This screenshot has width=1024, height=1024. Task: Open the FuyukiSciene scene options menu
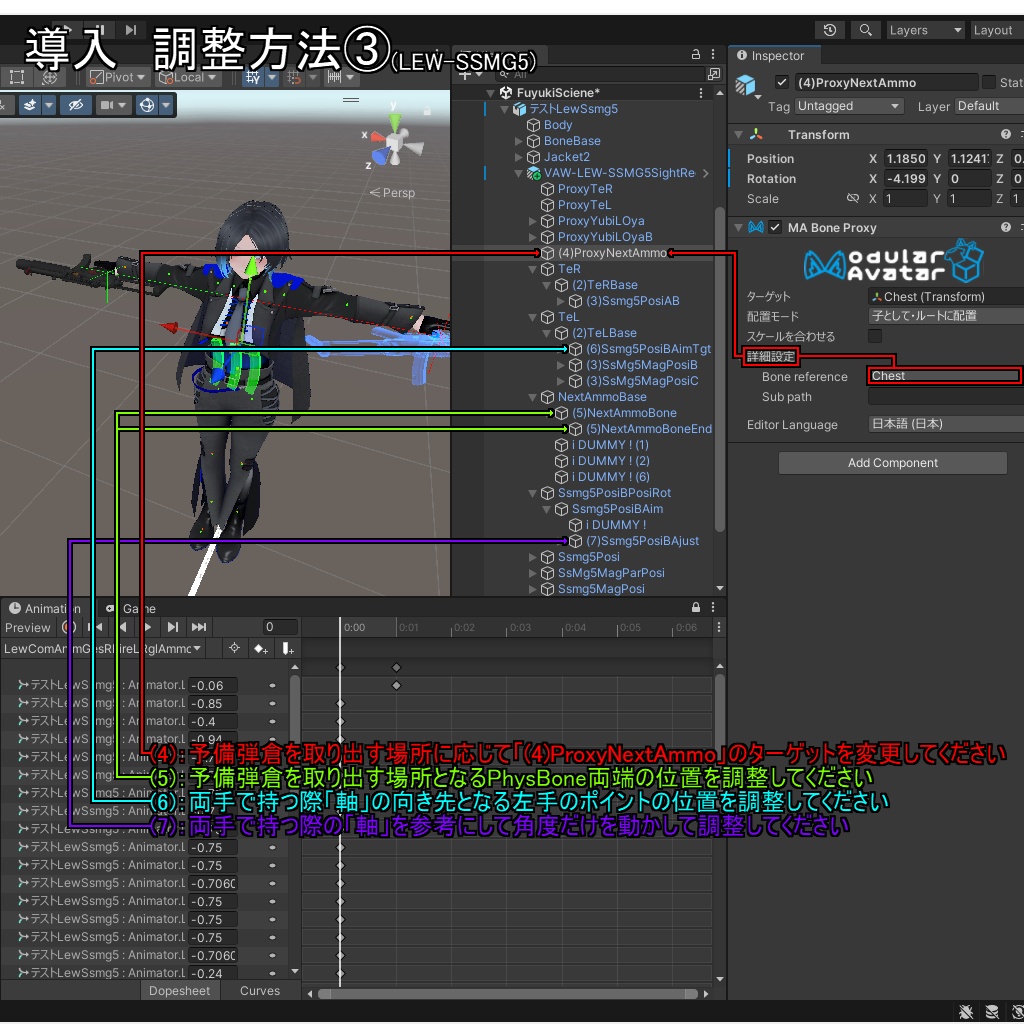pyautogui.click(x=701, y=93)
